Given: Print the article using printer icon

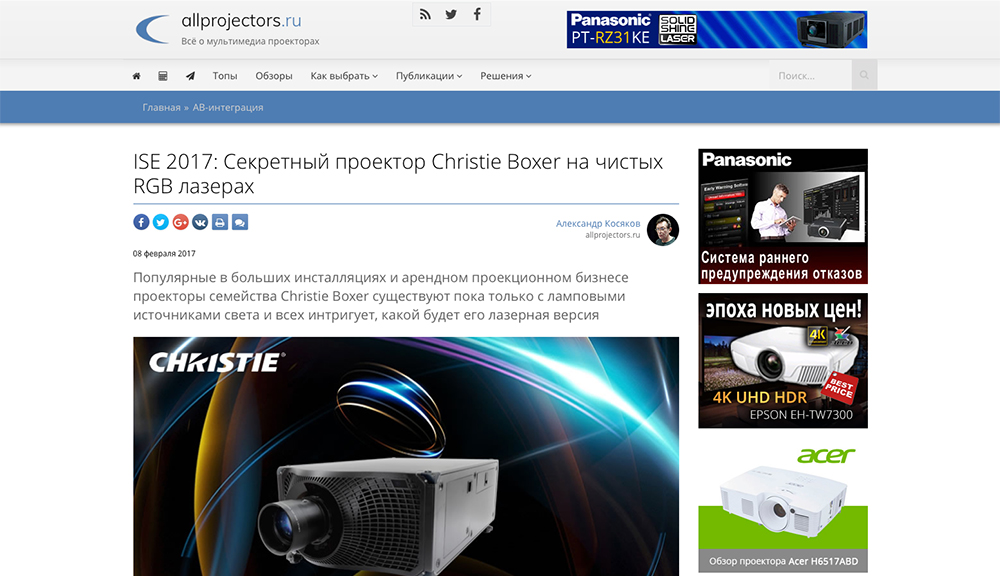Looking at the screenshot, I should [x=220, y=222].
